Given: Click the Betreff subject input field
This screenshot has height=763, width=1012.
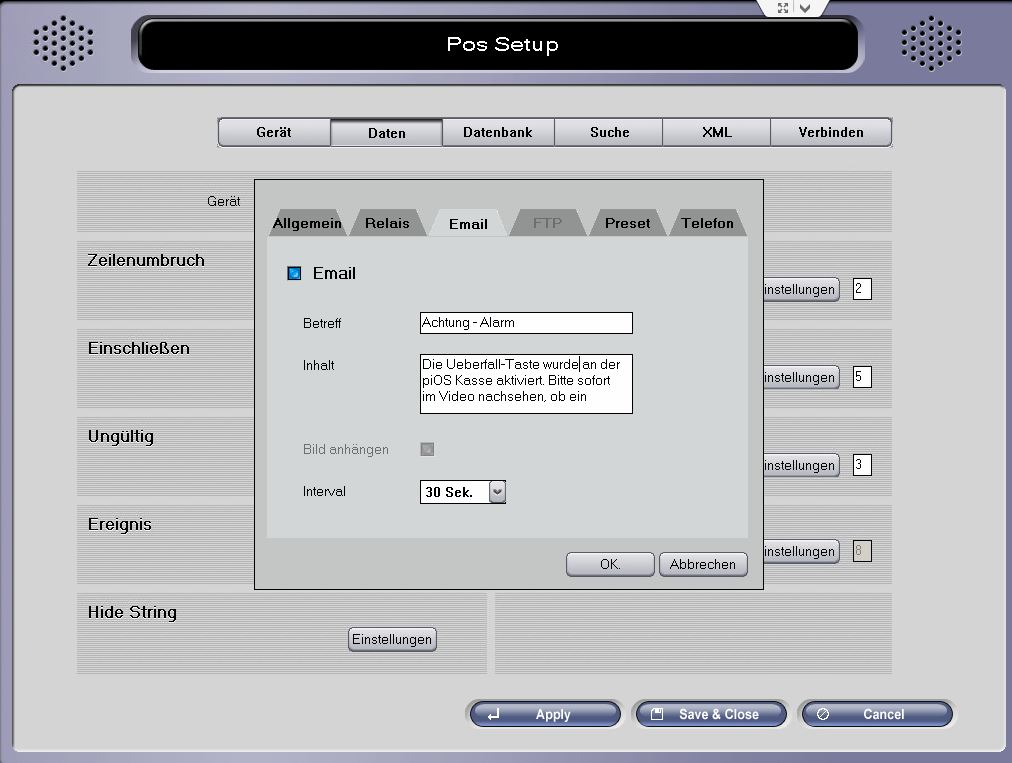Looking at the screenshot, I should [x=526, y=322].
